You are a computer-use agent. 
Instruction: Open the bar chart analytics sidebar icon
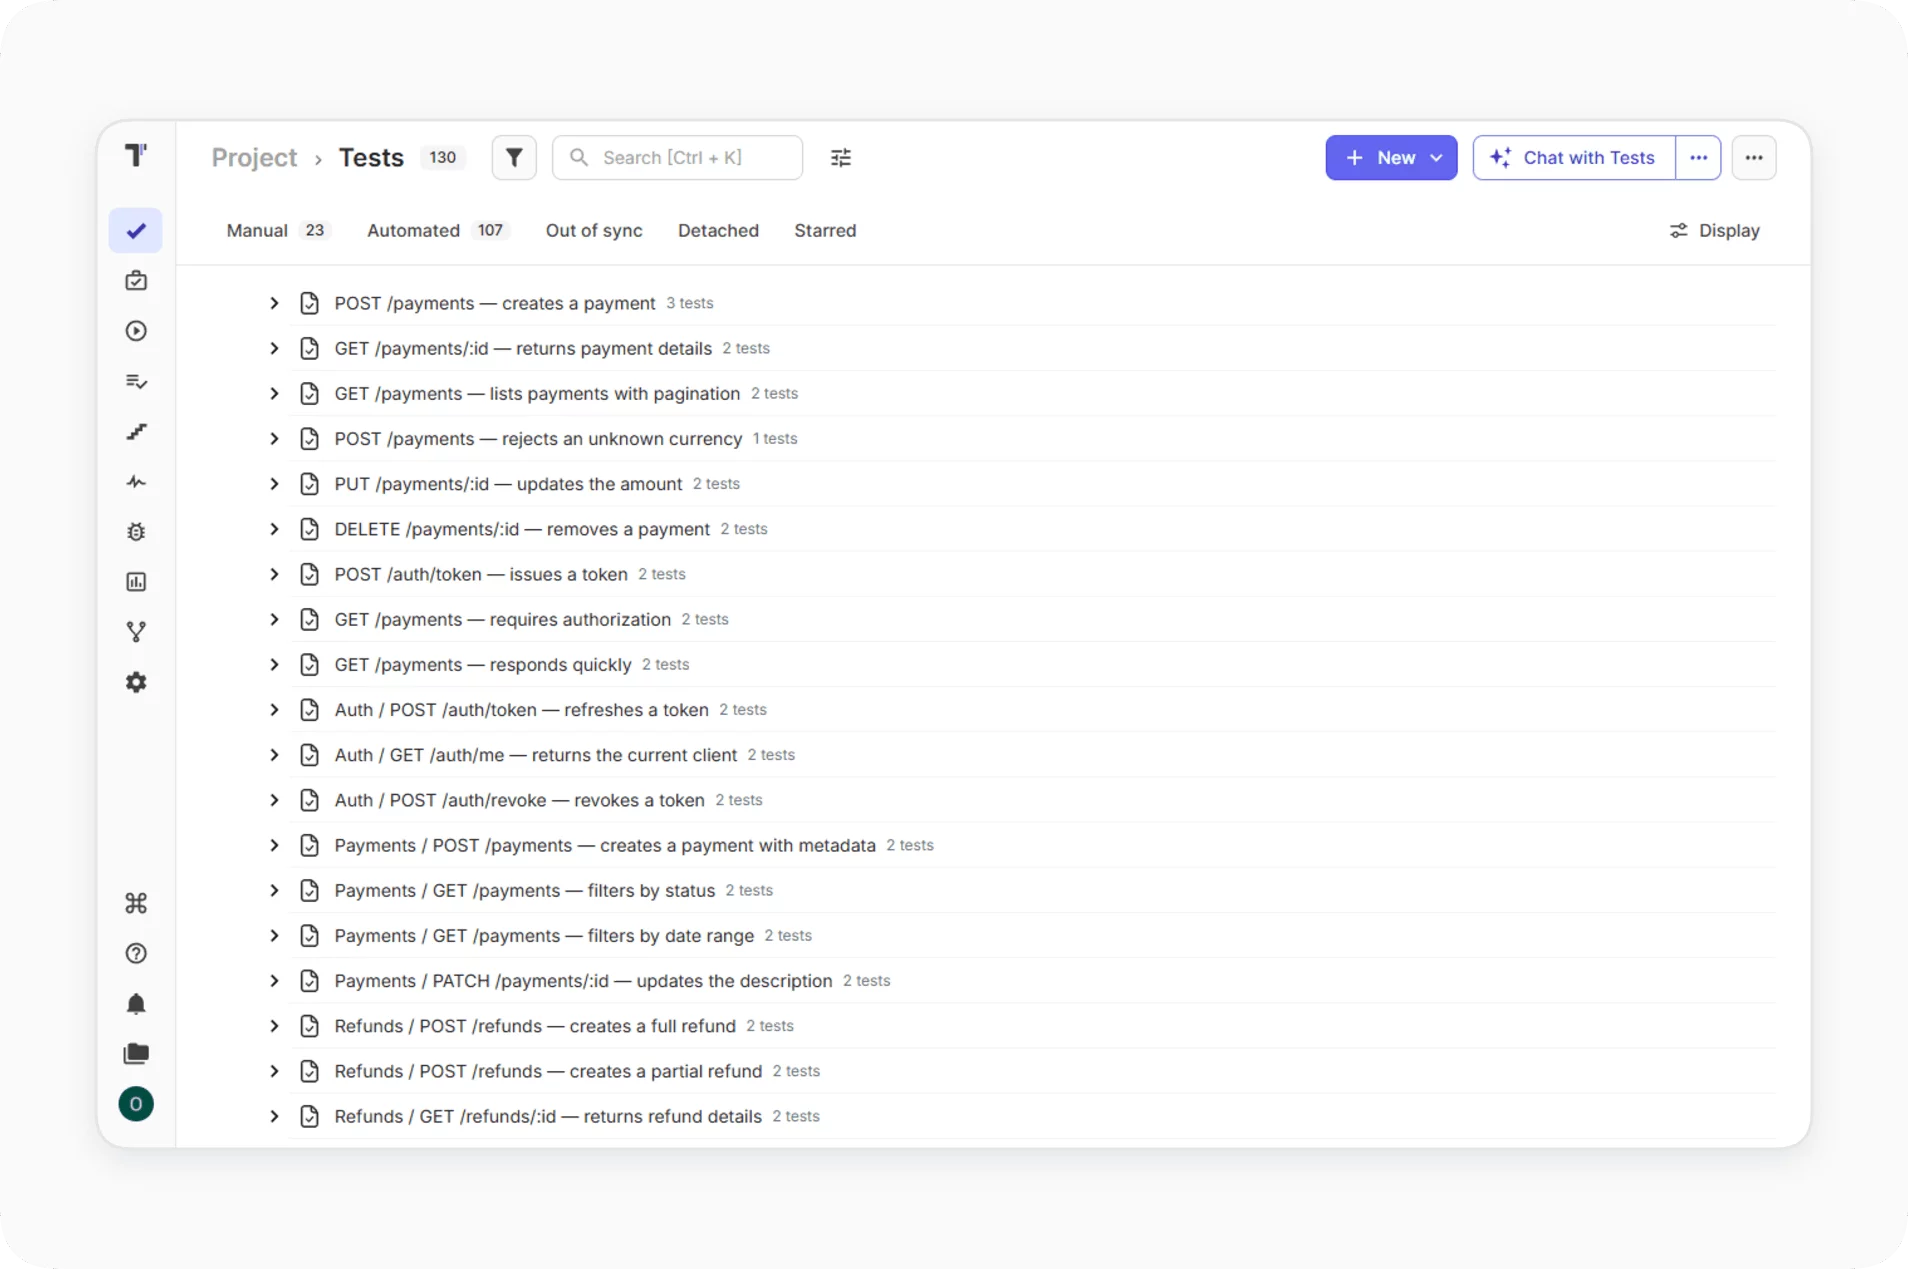[x=136, y=582]
